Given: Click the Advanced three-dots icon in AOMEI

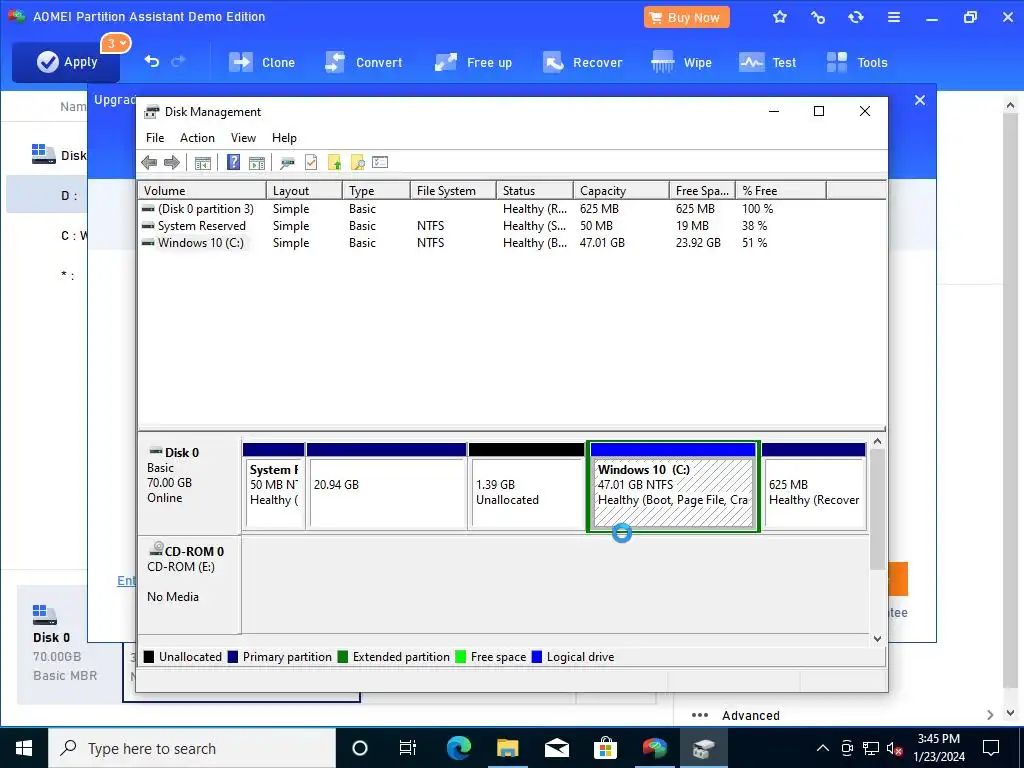Looking at the screenshot, I should pos(700,715).
